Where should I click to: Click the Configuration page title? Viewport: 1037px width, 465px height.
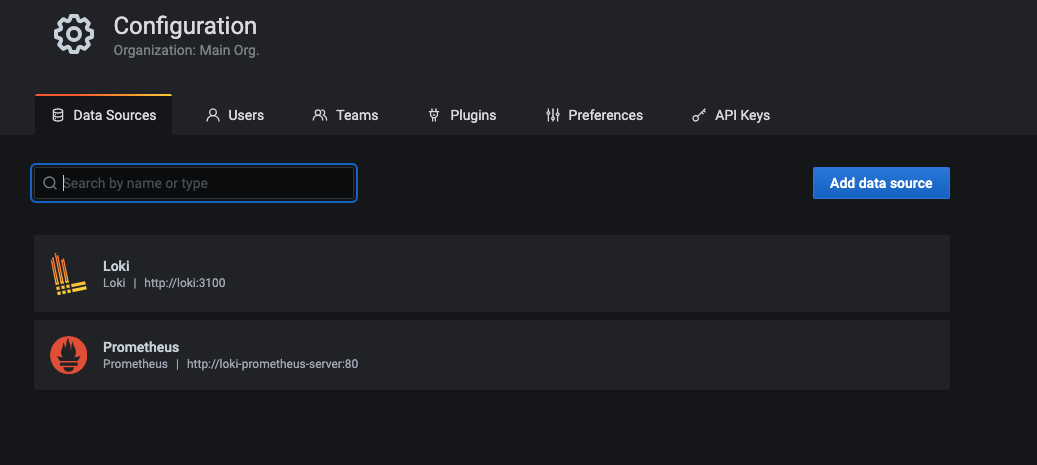coord(185,26)
